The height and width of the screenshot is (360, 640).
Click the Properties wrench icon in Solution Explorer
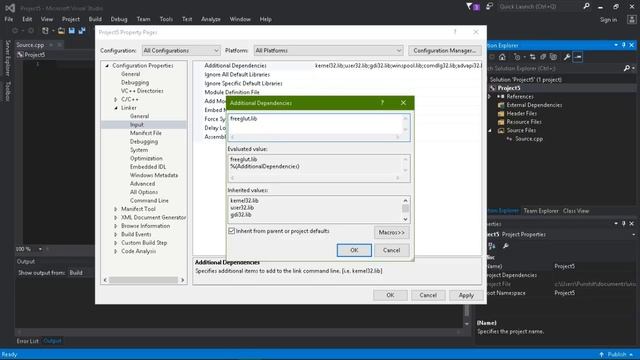tap(567, 57)
